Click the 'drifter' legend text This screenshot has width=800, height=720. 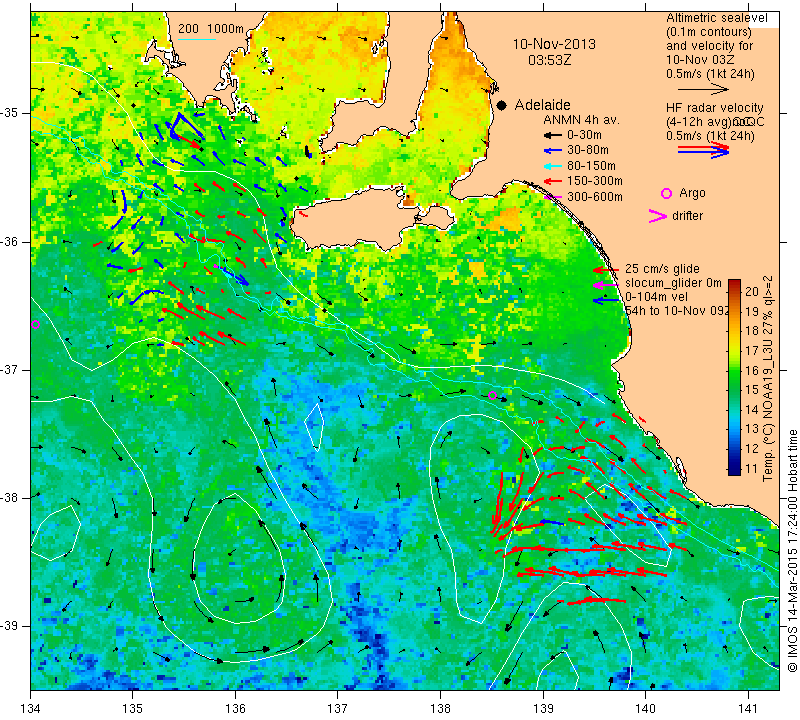point(687,216)
